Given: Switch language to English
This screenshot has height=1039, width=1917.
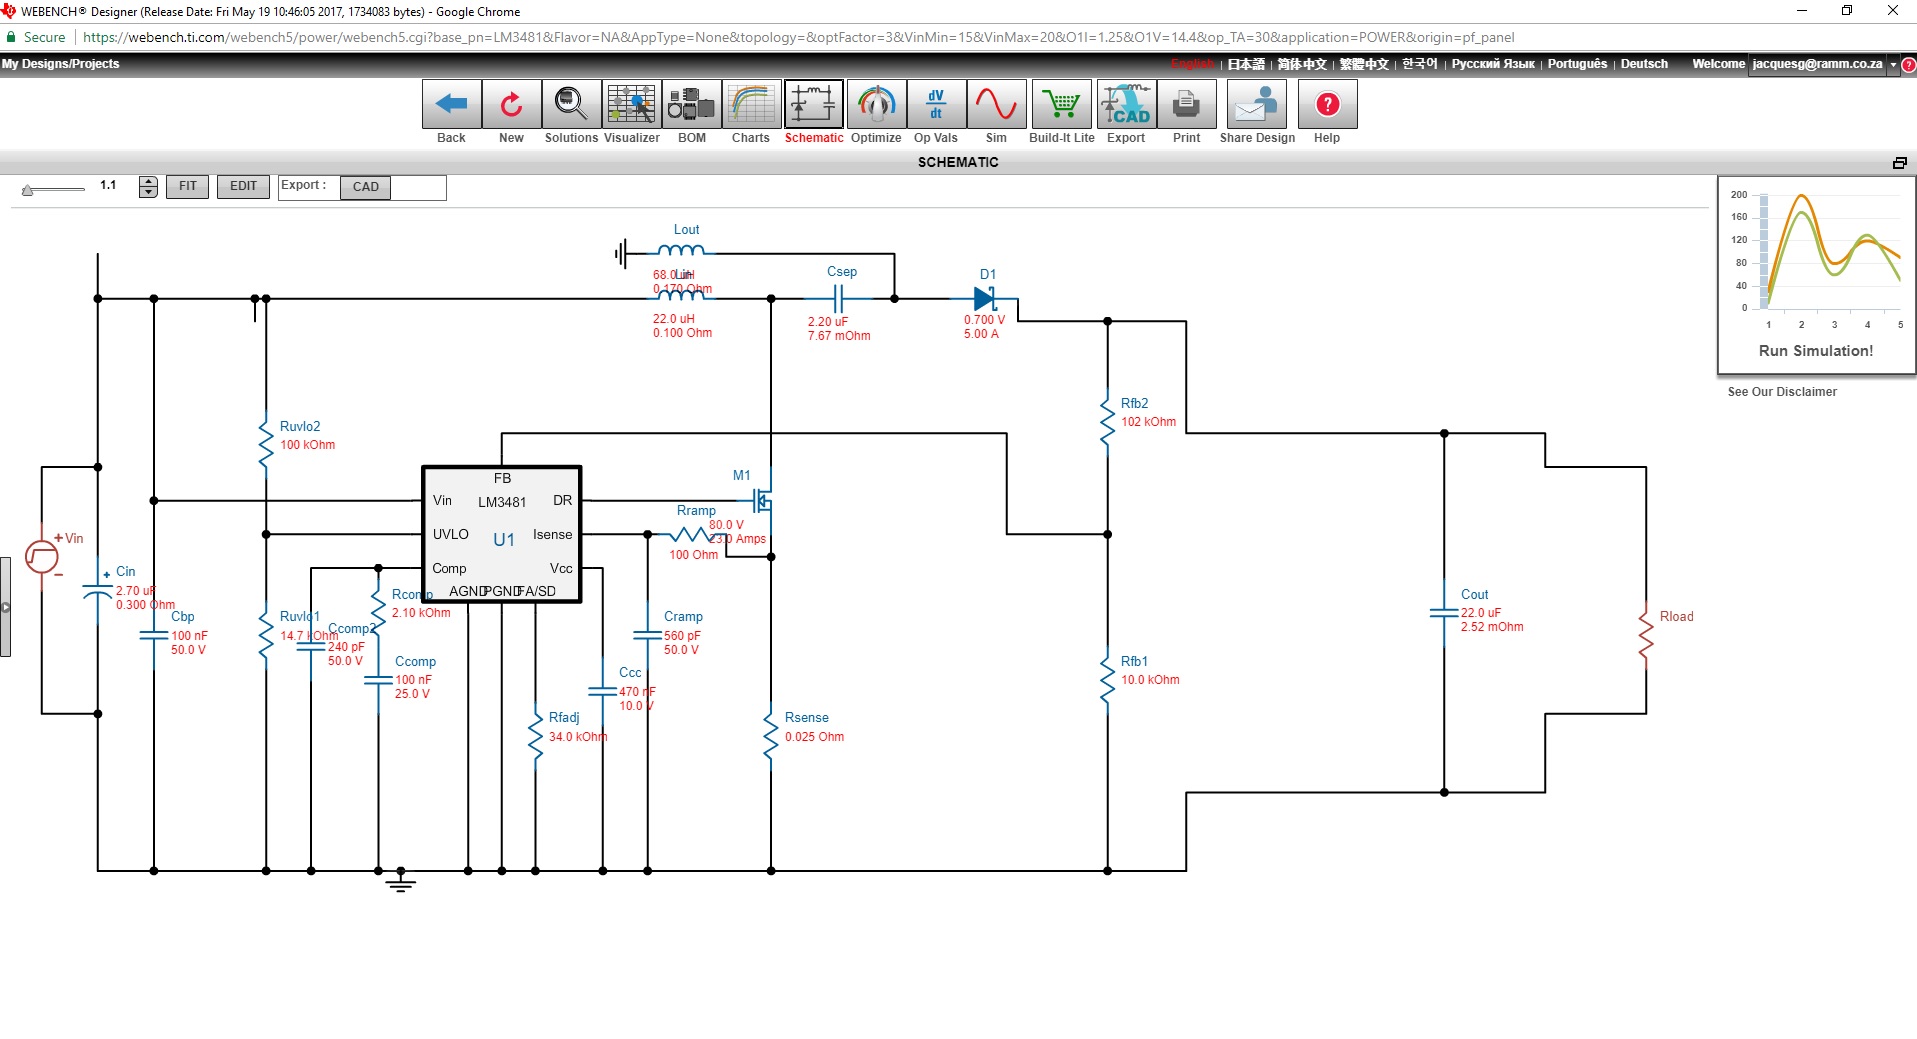Looking at the screenshot, I should click(x=1192, y=64).
